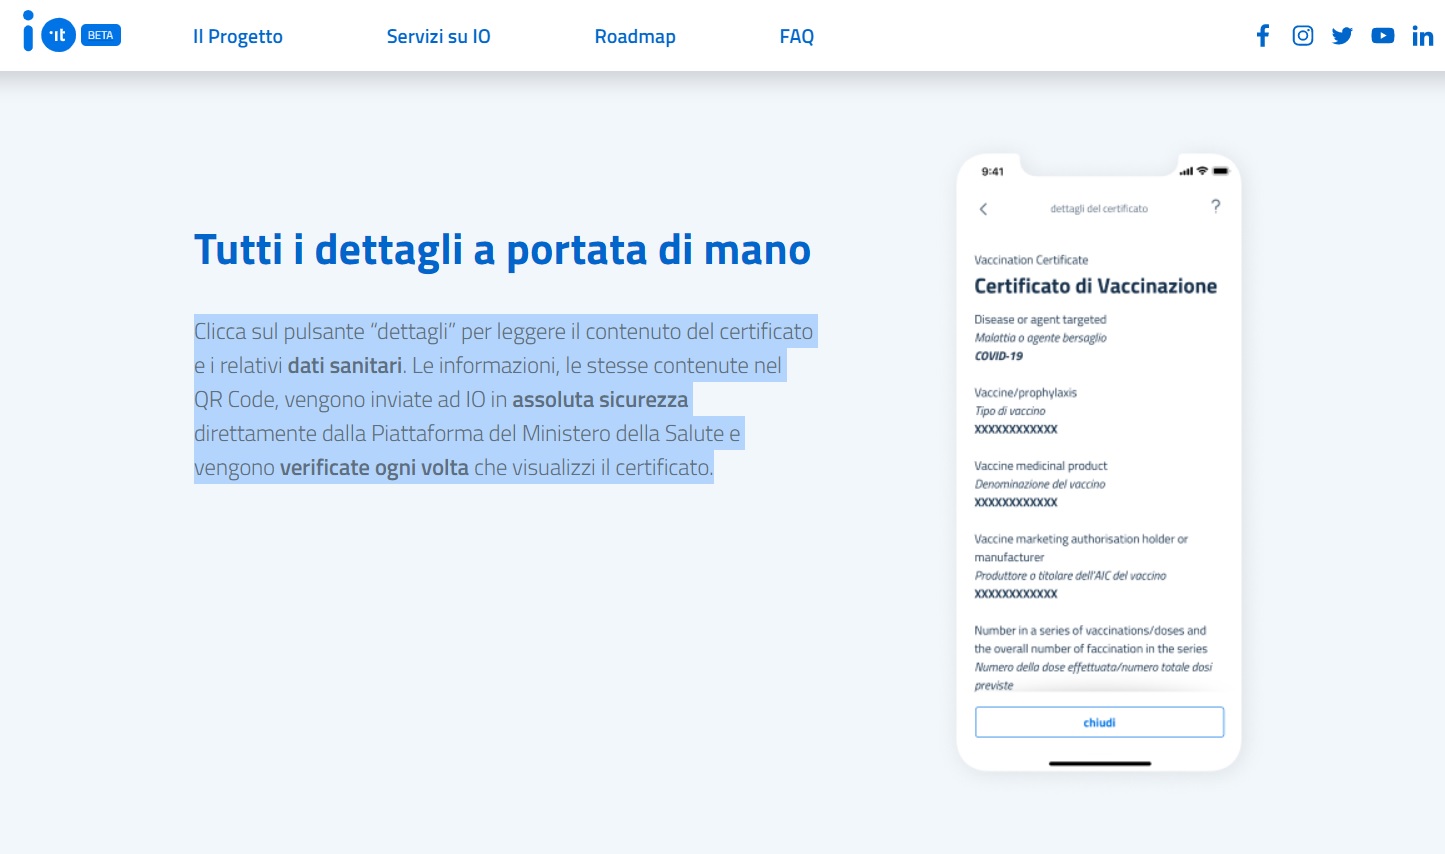Click "Produttore o titolare dell'AIC del vaccino" text
The image size is (1445, 854).
(1070, 576)
